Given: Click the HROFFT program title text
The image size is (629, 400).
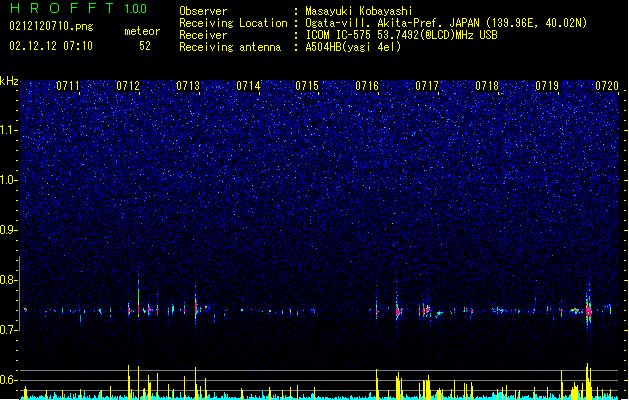Looking at the screenshot, I should pyautogui.click(x=62, y=8).
